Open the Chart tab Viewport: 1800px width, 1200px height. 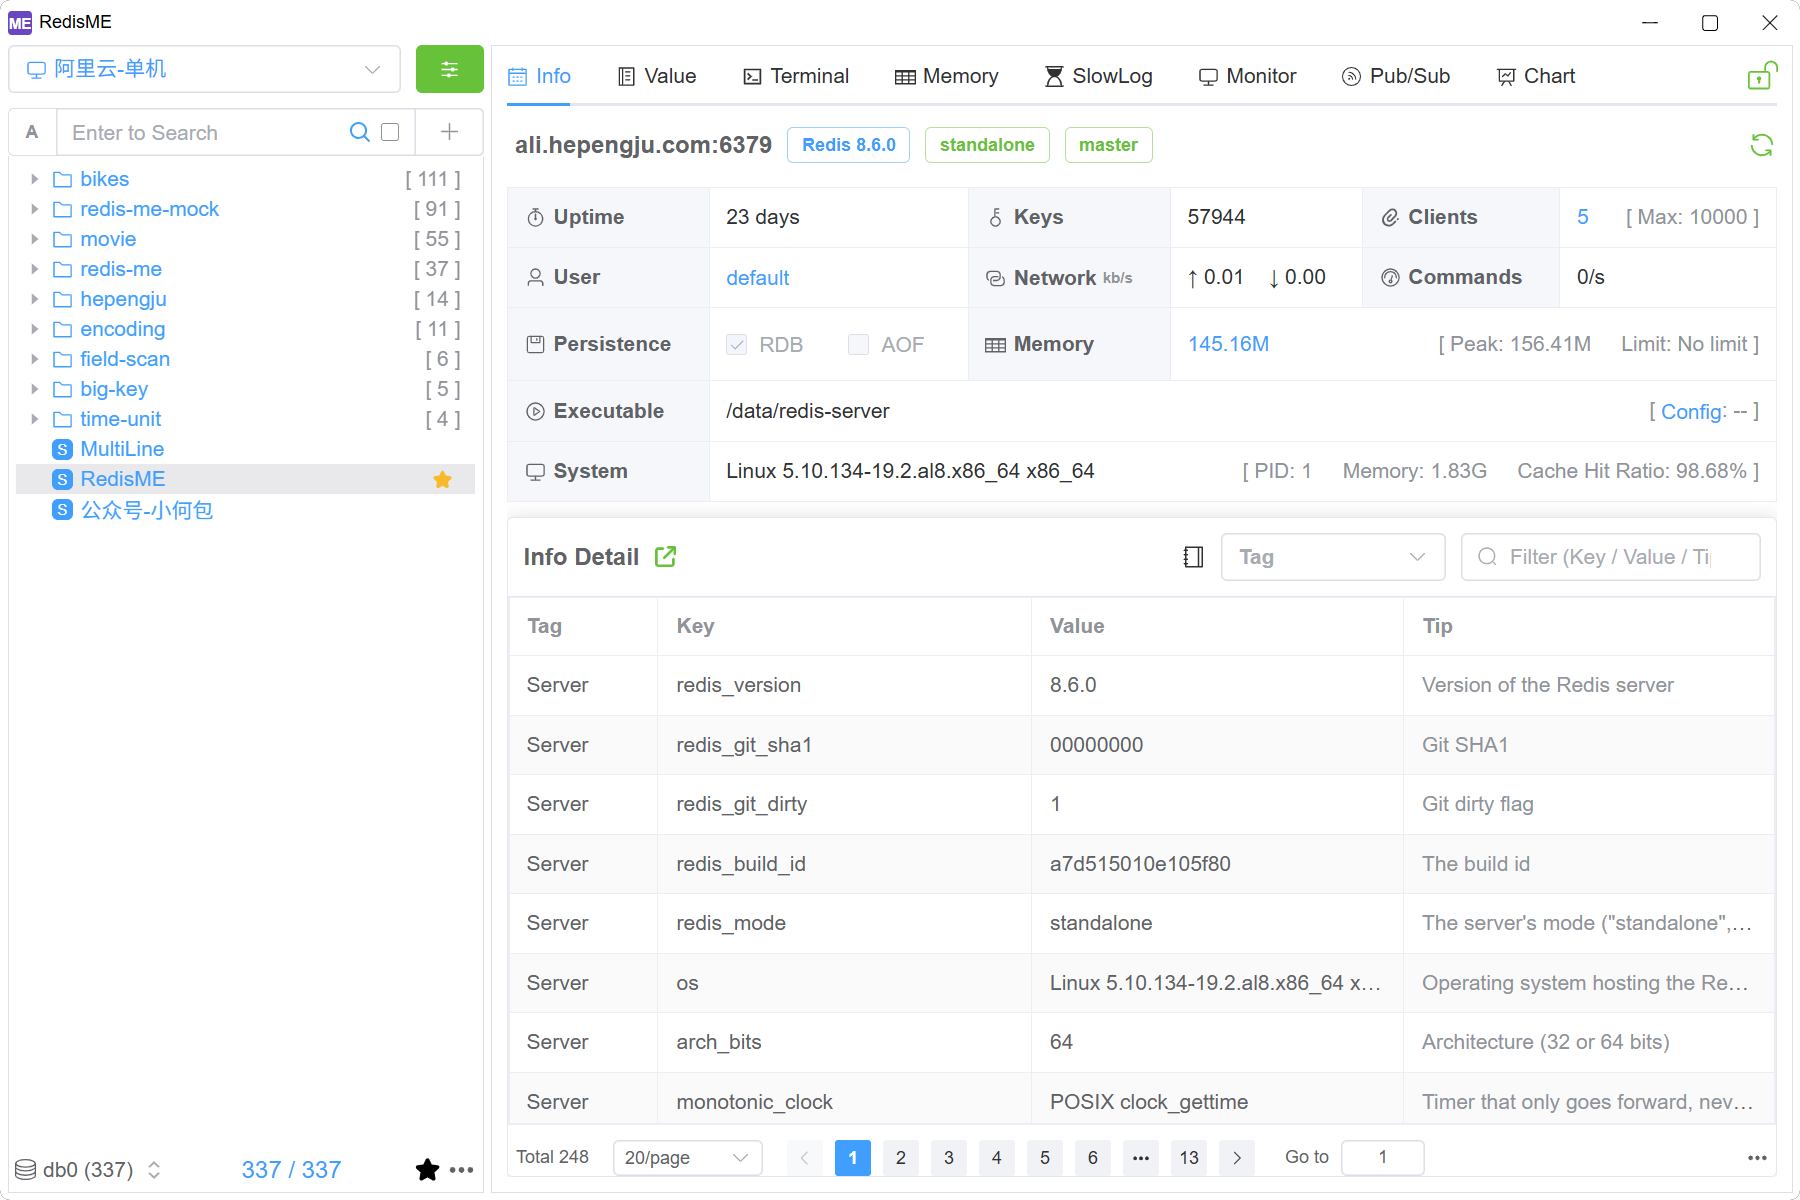1535,76
